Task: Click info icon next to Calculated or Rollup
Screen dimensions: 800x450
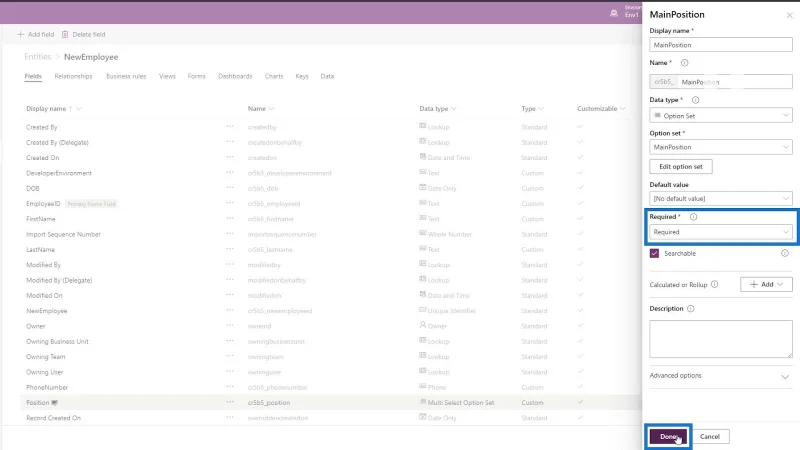Action: pos(714,284)
